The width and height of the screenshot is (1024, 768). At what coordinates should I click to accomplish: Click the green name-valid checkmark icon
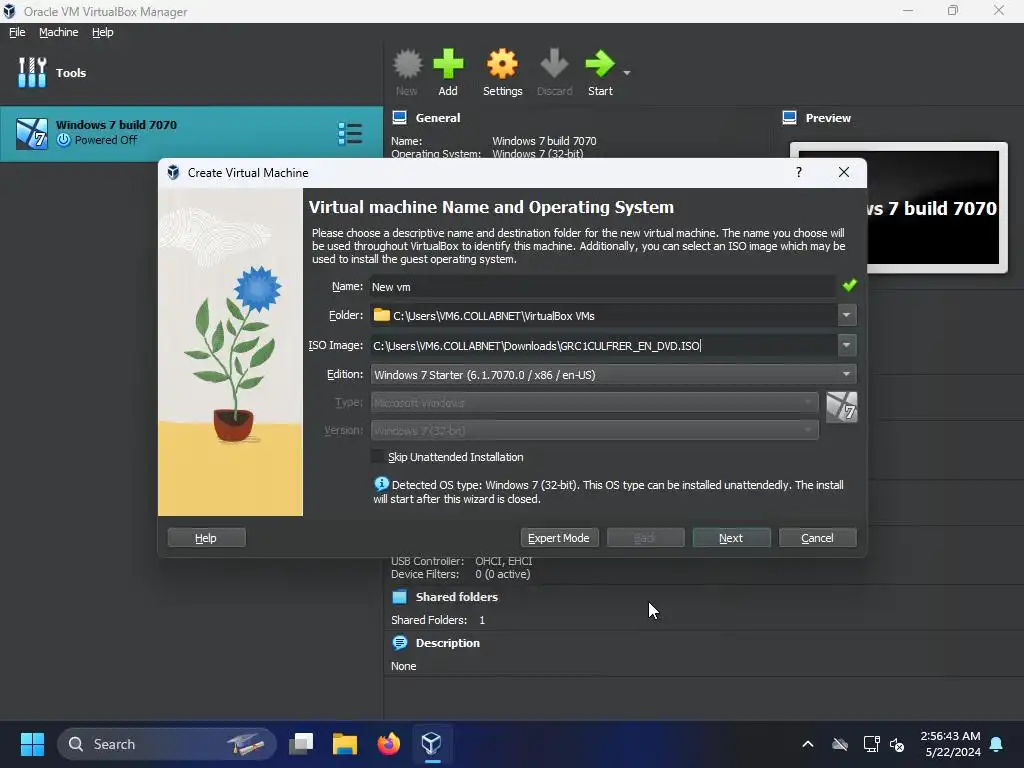tap(849, 285)
